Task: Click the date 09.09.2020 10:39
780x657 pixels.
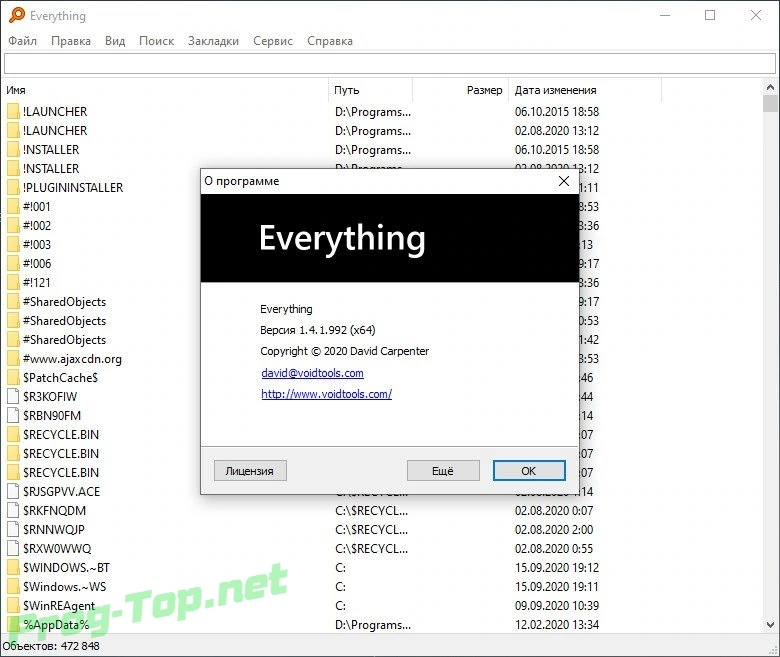Action: (x=557, y=605)
